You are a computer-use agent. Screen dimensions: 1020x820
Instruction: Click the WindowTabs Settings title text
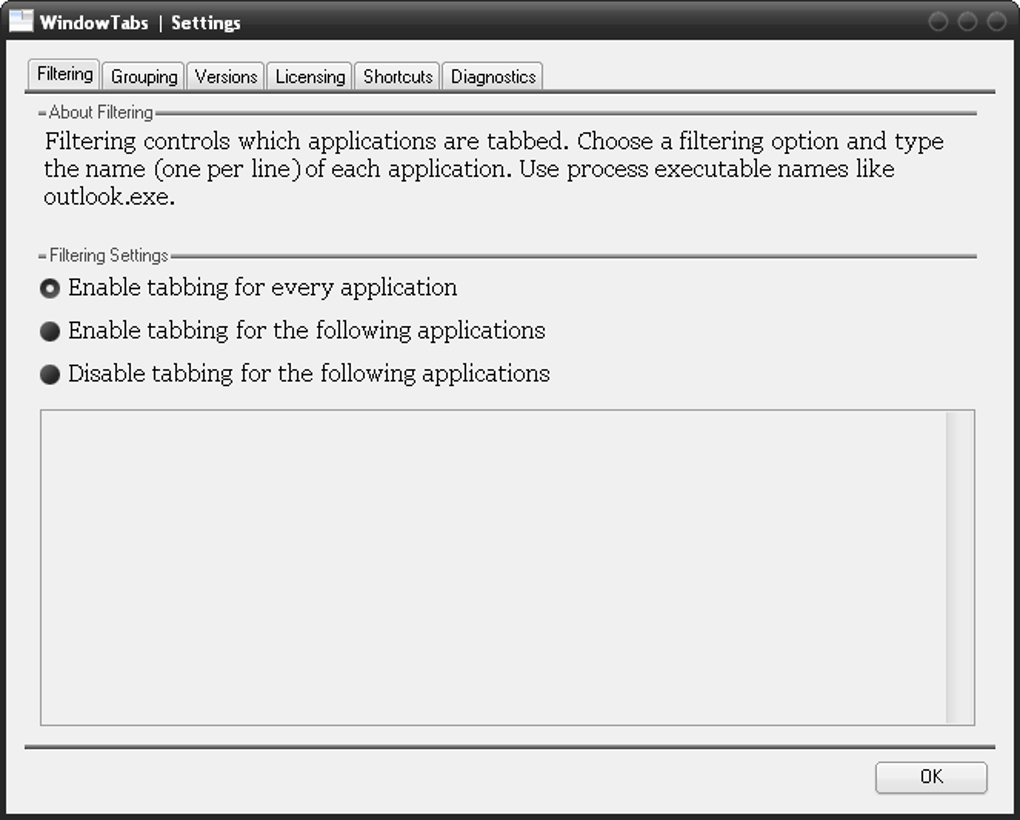tap(140, 22)
